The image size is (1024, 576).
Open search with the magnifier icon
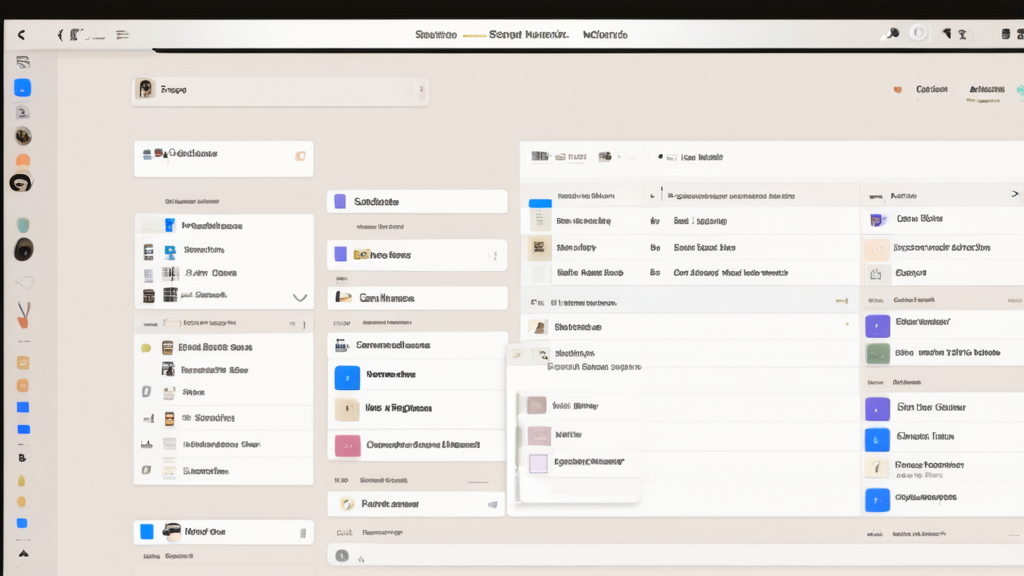pyautogui.click(x=890, y=34)
